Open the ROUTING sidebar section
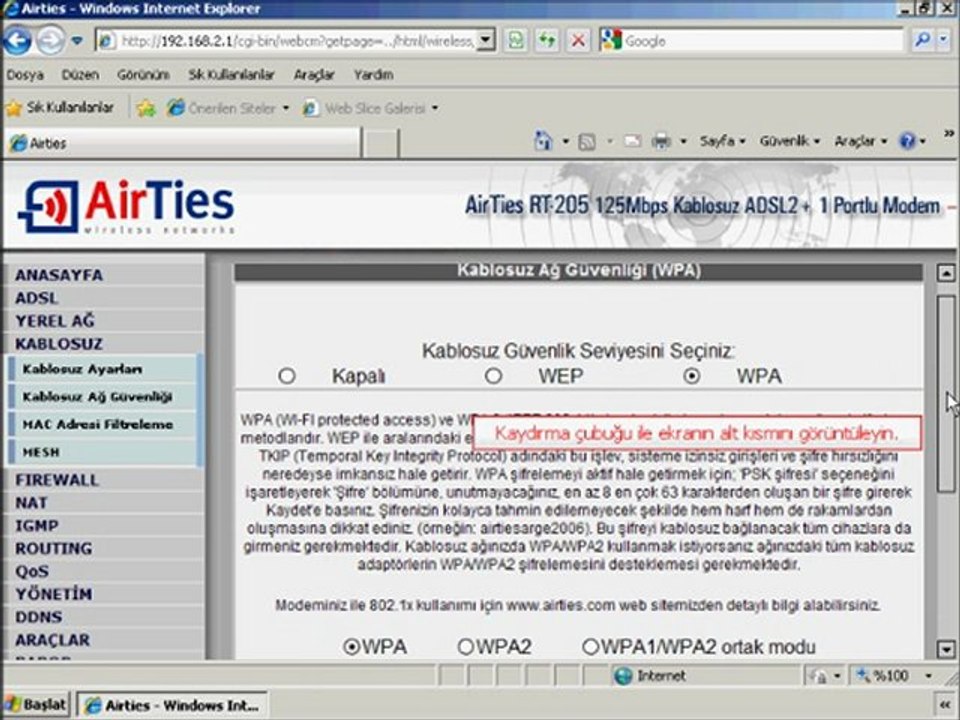 point(54,549)
